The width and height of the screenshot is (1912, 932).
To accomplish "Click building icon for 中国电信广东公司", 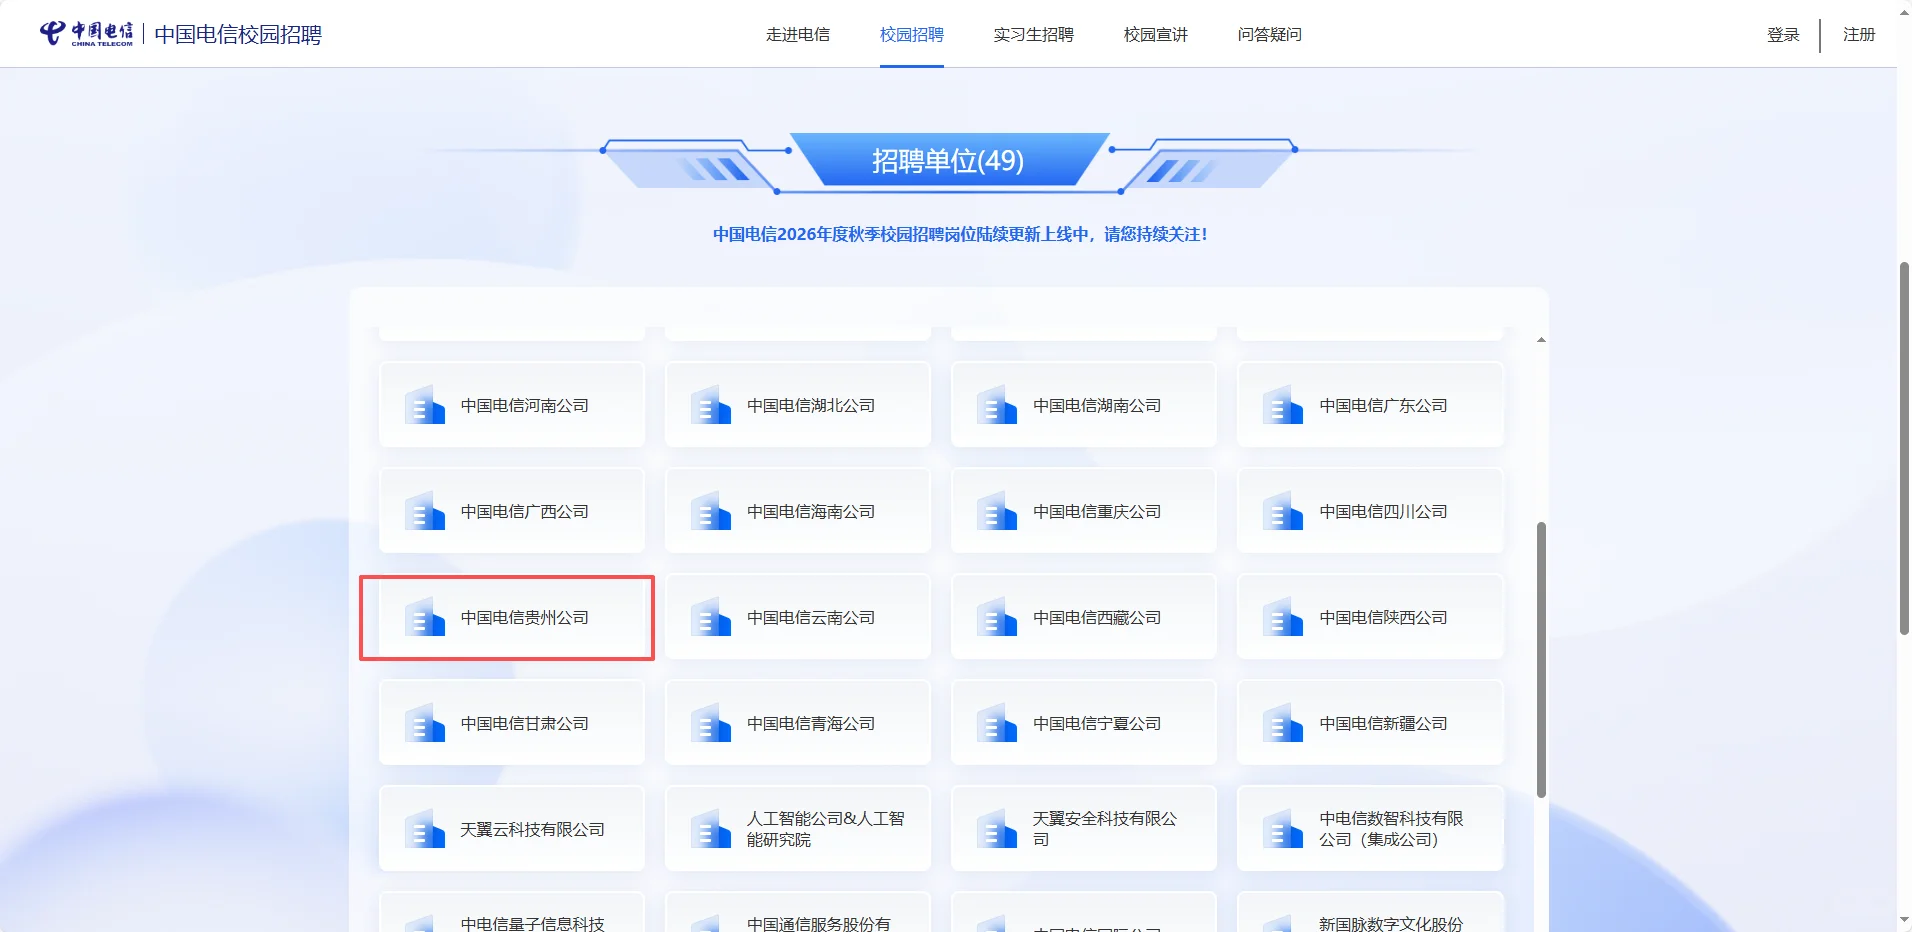I will pyautogui.click(x=1283, y=405).
